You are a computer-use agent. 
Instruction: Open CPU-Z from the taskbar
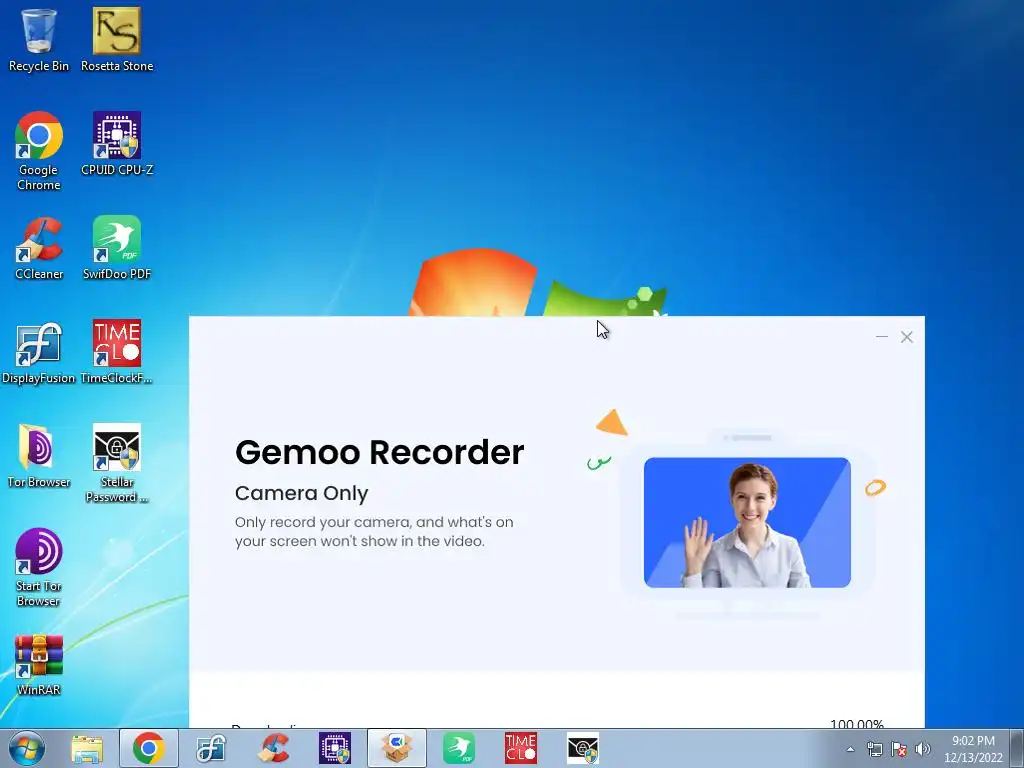coord(335,748)
